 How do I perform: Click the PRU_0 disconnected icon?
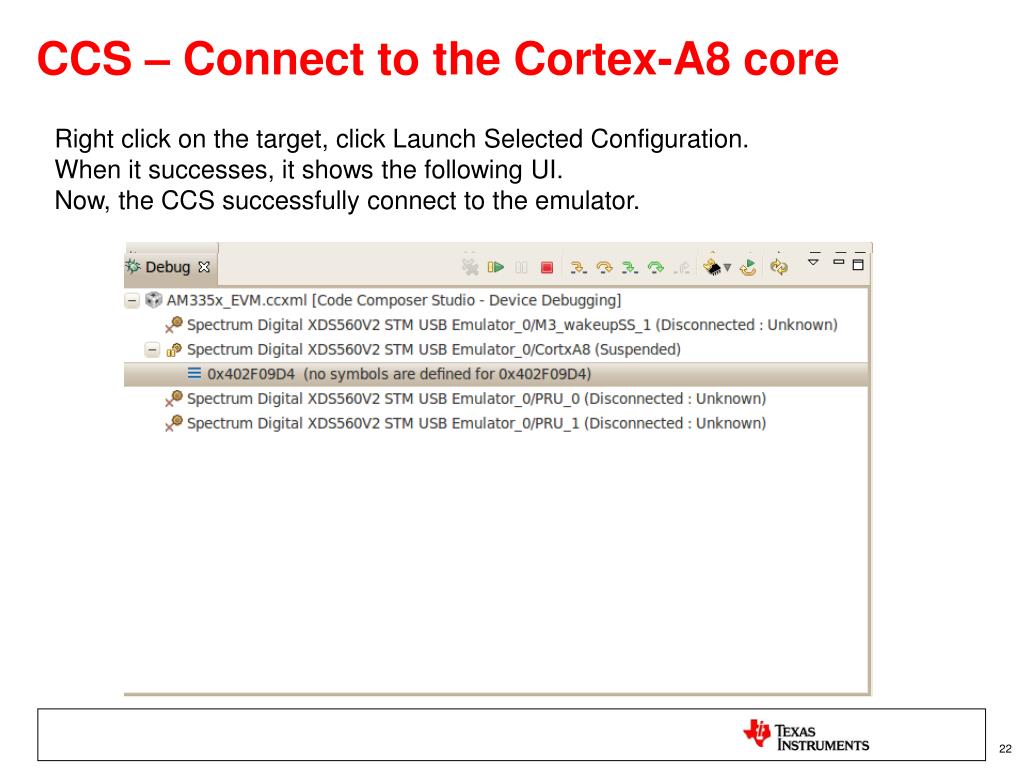coord(174,398)
